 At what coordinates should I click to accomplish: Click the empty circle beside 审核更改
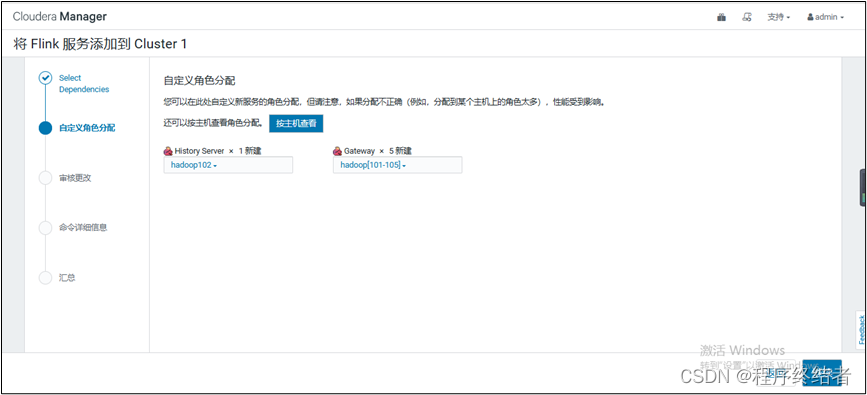(x=45, y=178)
